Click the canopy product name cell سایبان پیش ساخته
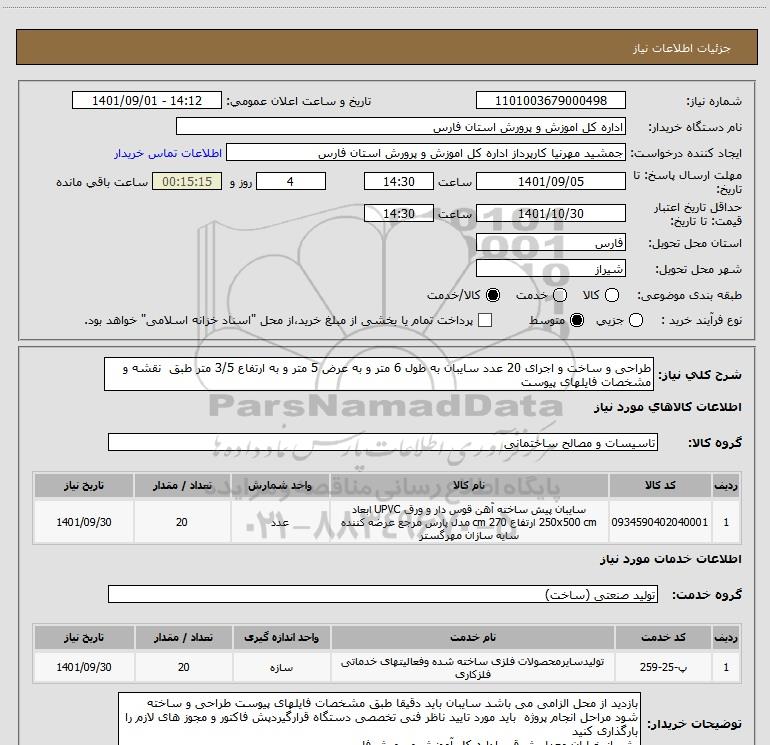This screenshot has width=770, height=745. pyautogui.click(x=469, y=522)
